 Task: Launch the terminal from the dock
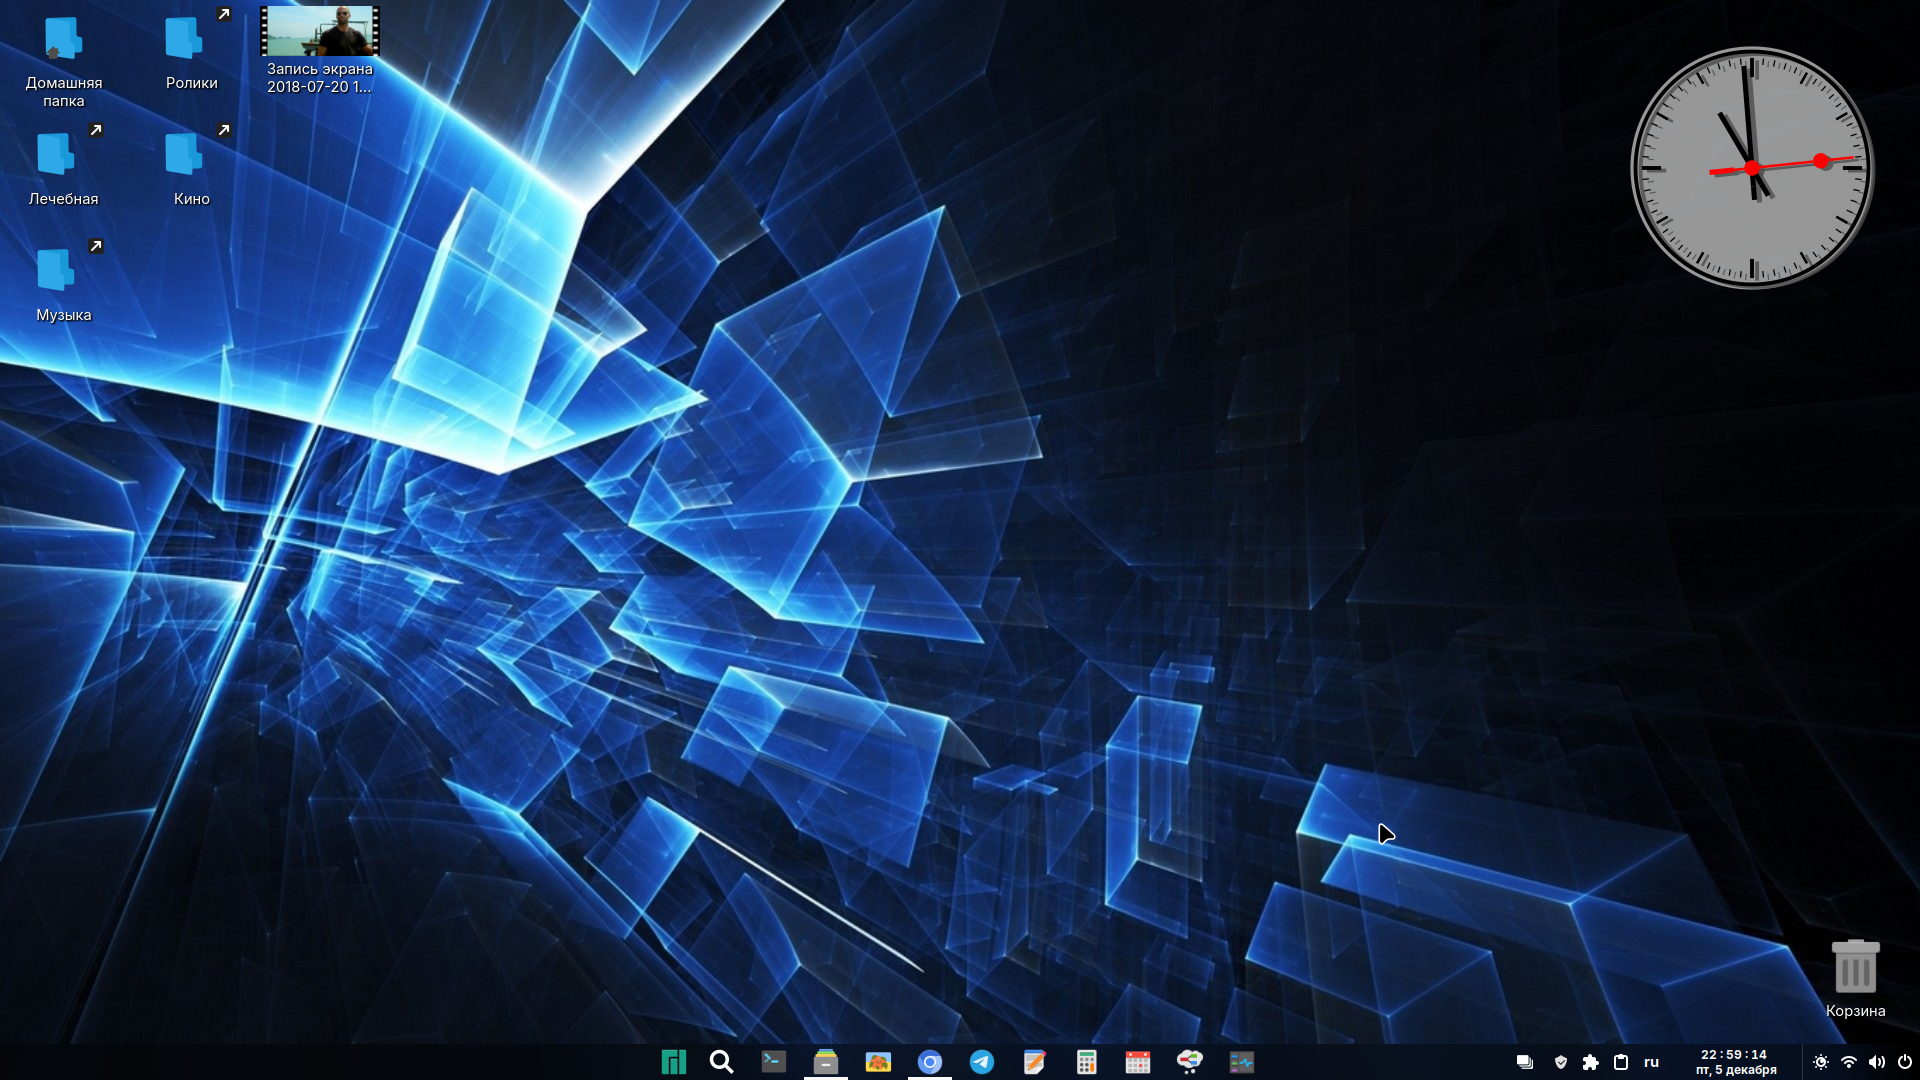point(773,1062)
